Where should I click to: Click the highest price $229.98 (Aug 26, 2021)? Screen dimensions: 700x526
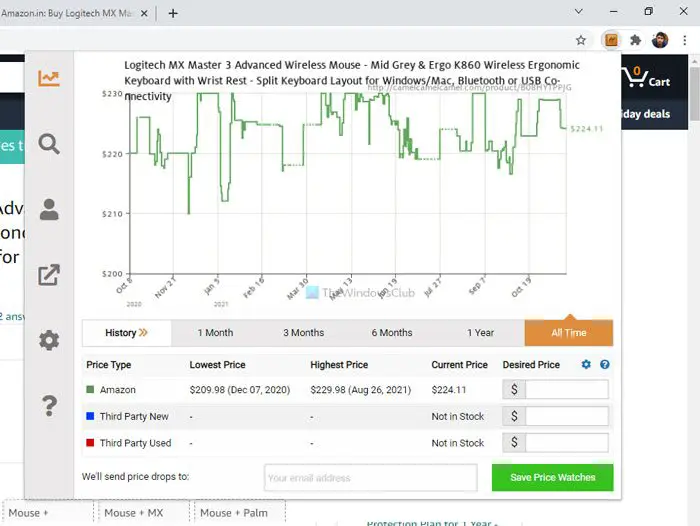point(361,390)
